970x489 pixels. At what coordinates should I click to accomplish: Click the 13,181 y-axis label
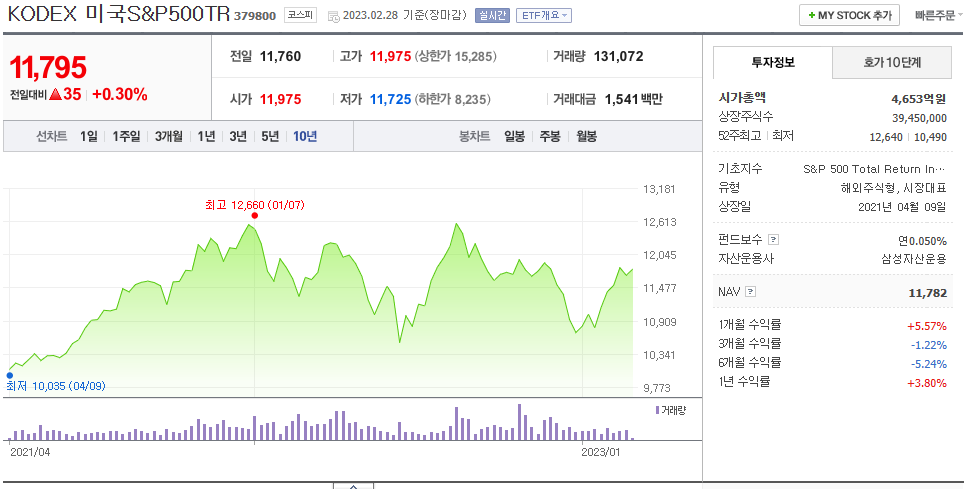(x=659, y=189)
